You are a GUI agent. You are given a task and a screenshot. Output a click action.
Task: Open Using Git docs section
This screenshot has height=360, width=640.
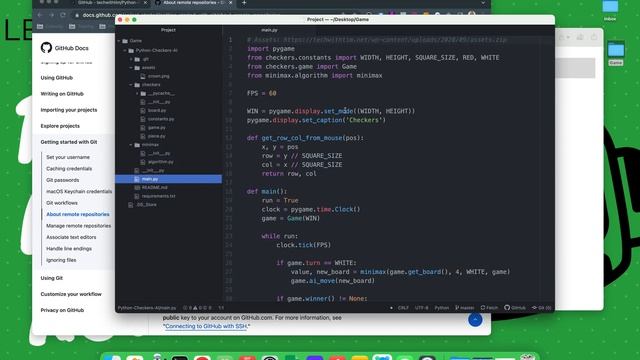coord(51,278)
